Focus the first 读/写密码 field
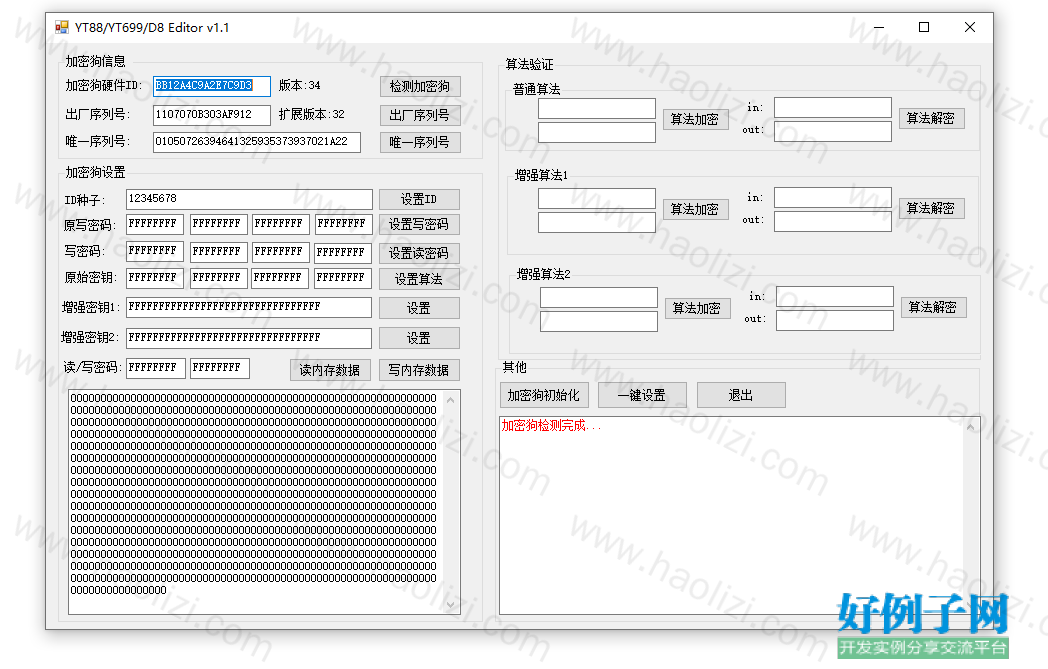The image size is (1048, 669). point(155,368)
